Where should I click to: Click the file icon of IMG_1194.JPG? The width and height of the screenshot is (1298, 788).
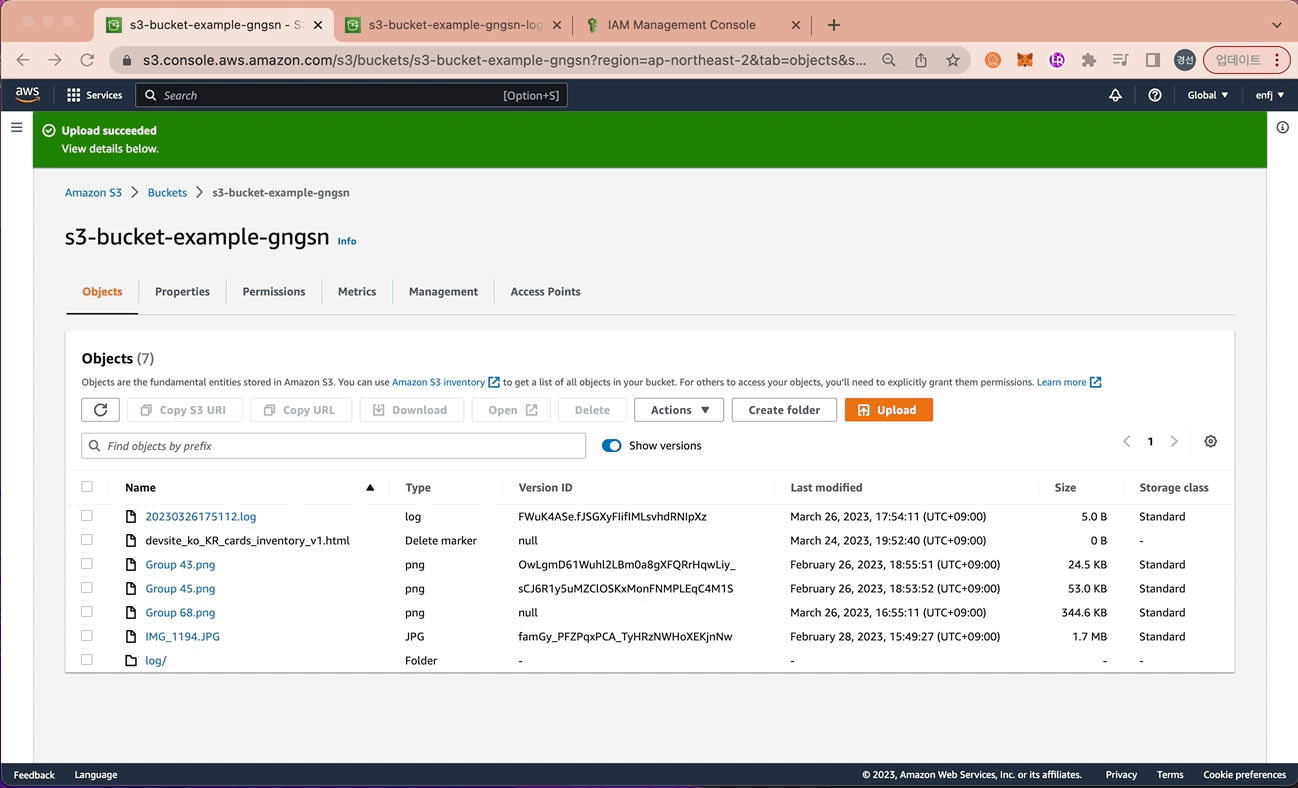pos(131,637)
